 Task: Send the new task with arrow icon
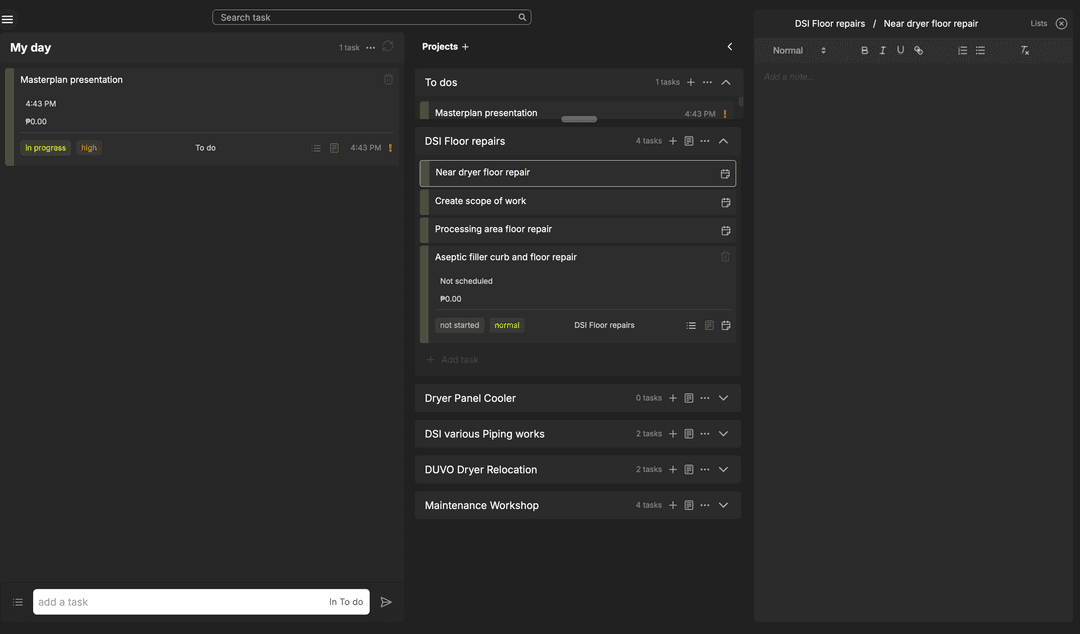tap(386, 602)
